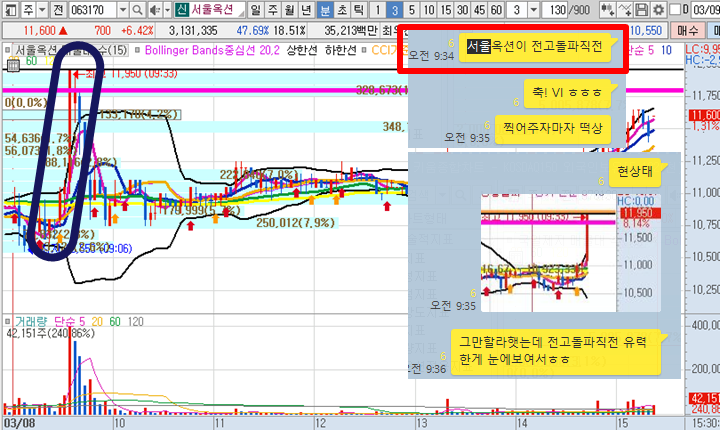720x430 pixels.
Task: Click the stock code field 063170
Action: pos(92,9)
